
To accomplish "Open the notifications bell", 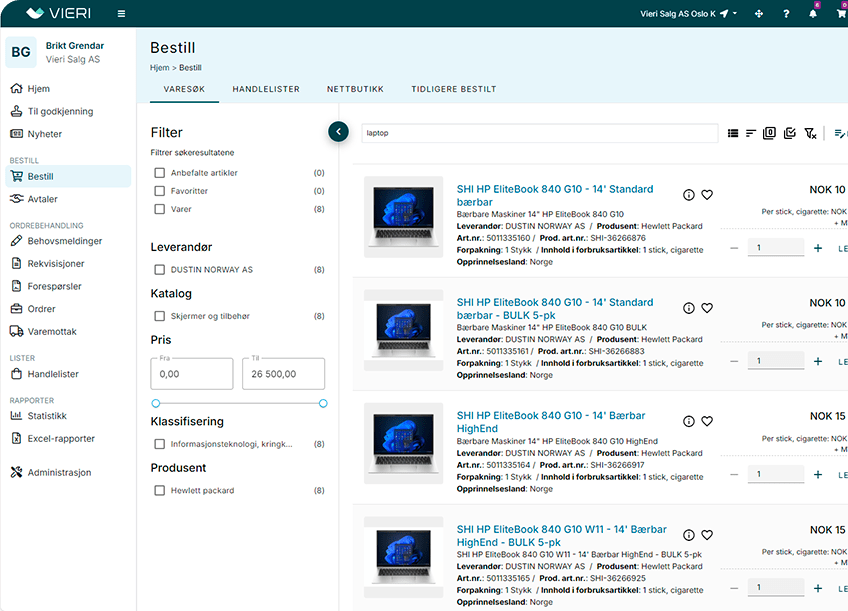I will (813, 14).
